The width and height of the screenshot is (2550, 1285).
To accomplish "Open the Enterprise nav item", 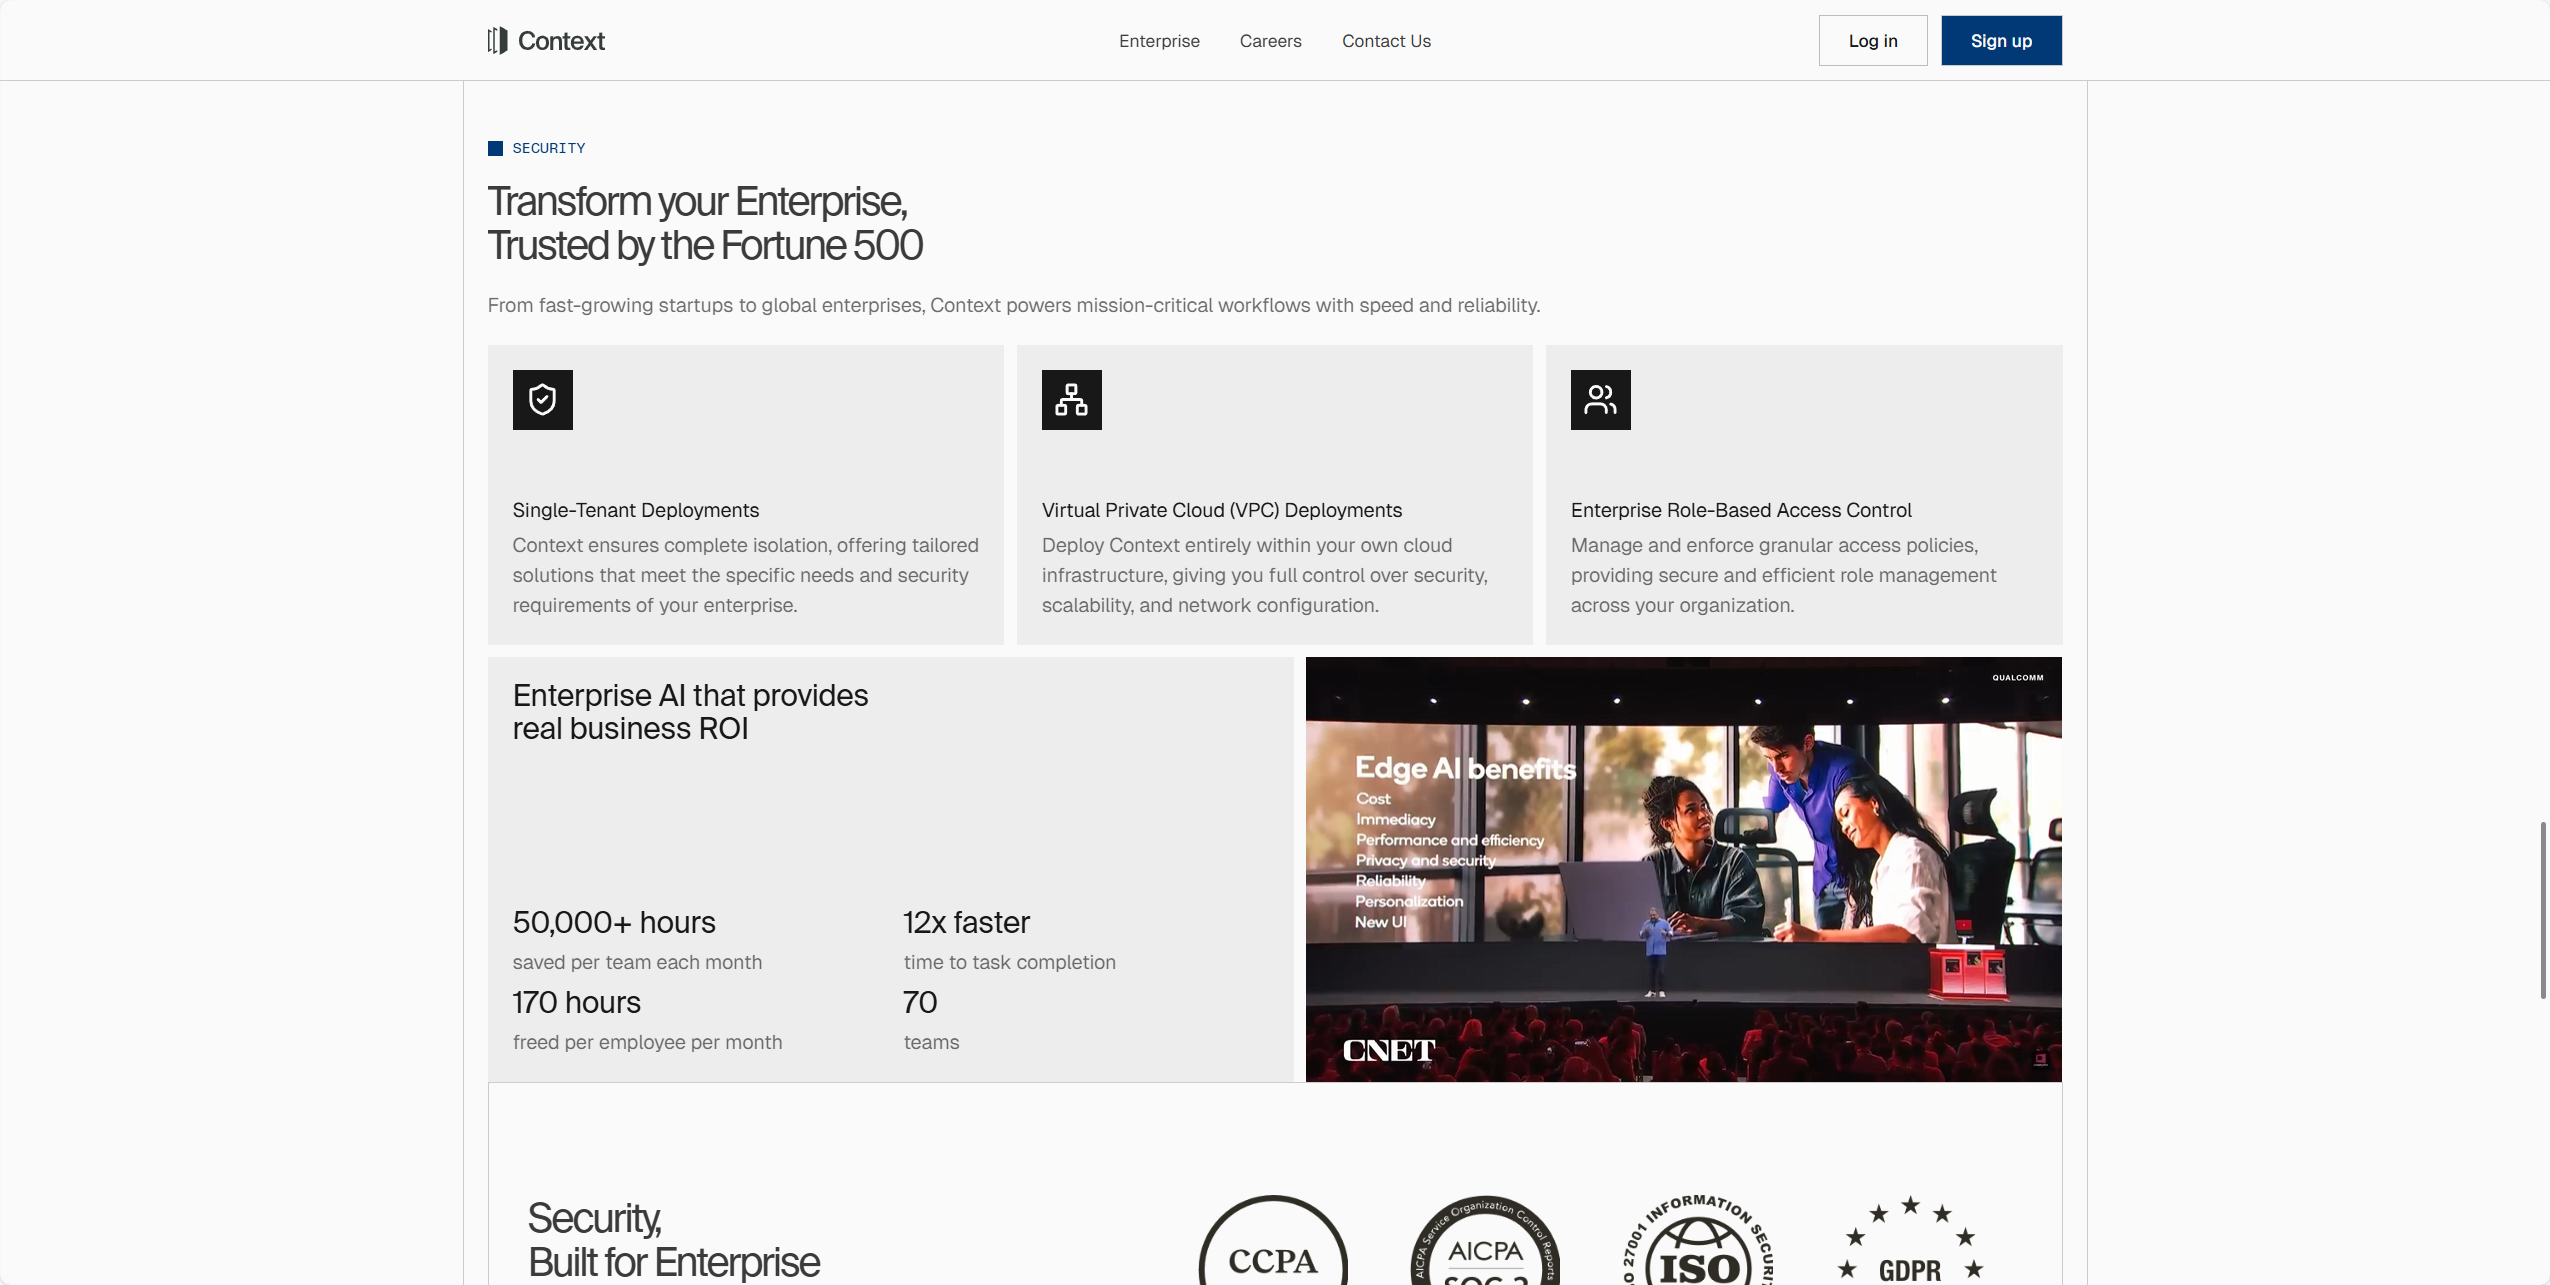I will coord(1159,41).
